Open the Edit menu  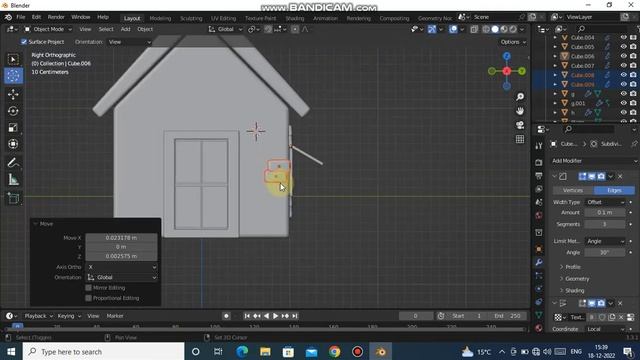point(36,17)
